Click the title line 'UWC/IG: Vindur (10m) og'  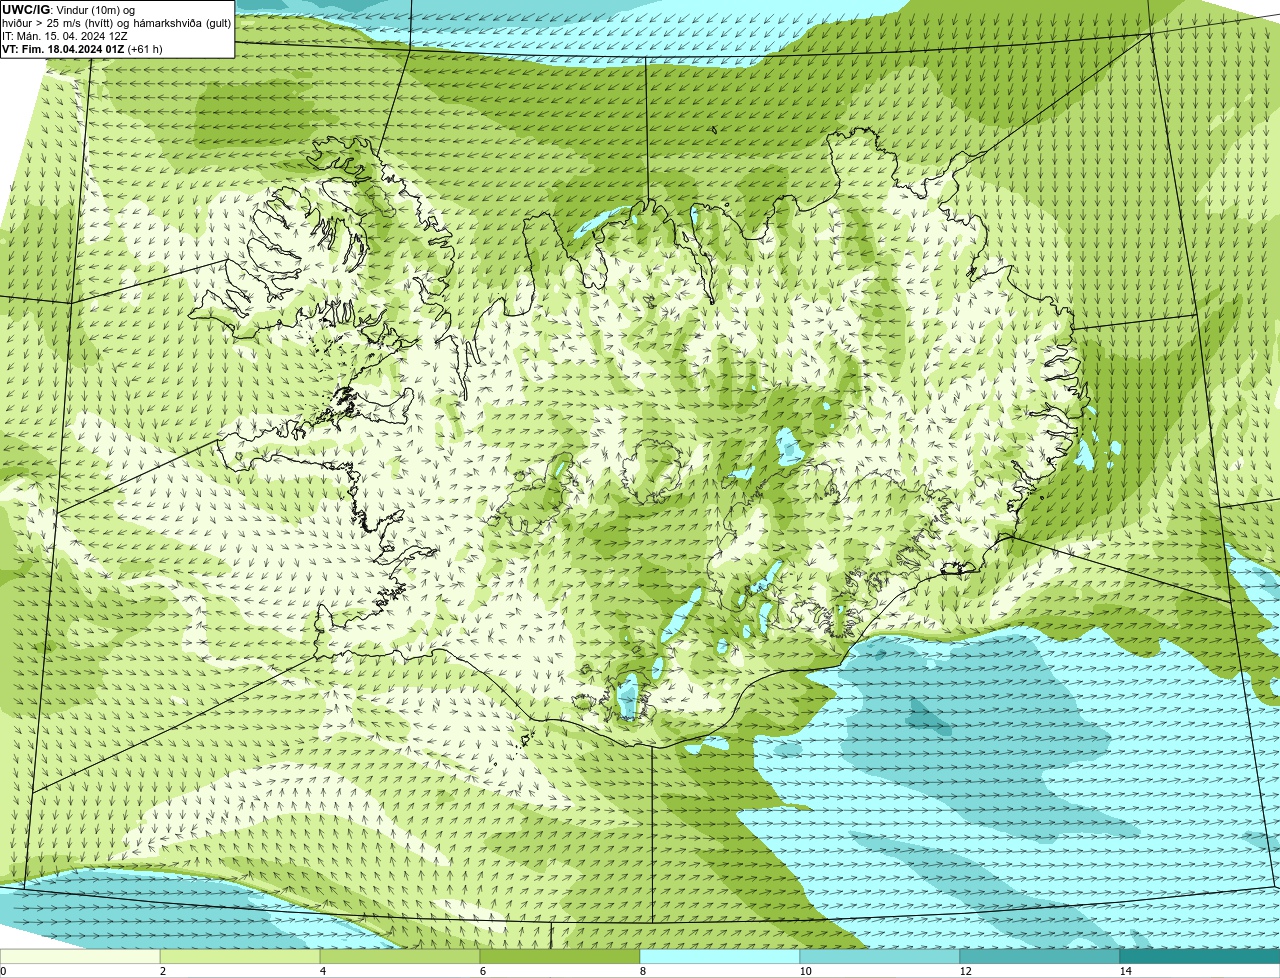[x=69, y=9]
